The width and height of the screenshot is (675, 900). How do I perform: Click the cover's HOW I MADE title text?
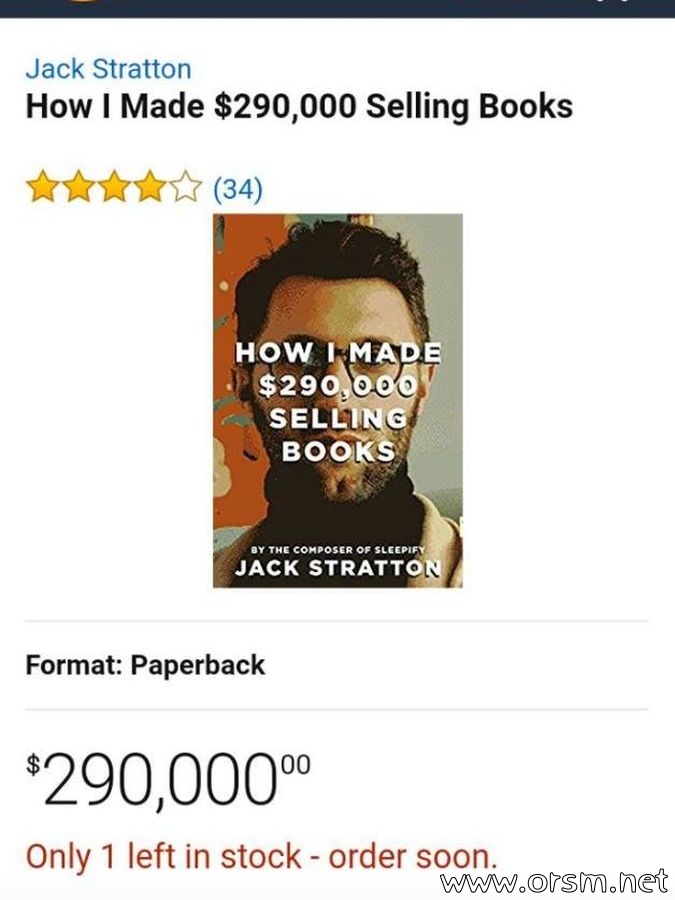pos(338,352)
